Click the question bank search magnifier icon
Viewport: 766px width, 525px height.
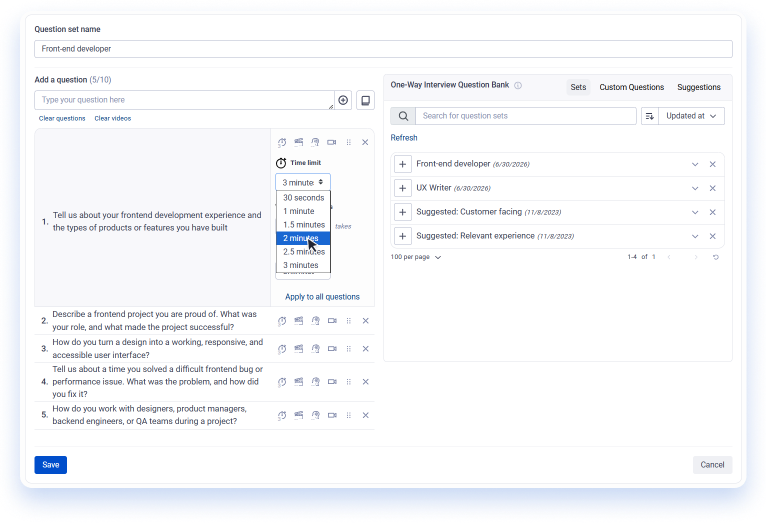tap(403, 116)
